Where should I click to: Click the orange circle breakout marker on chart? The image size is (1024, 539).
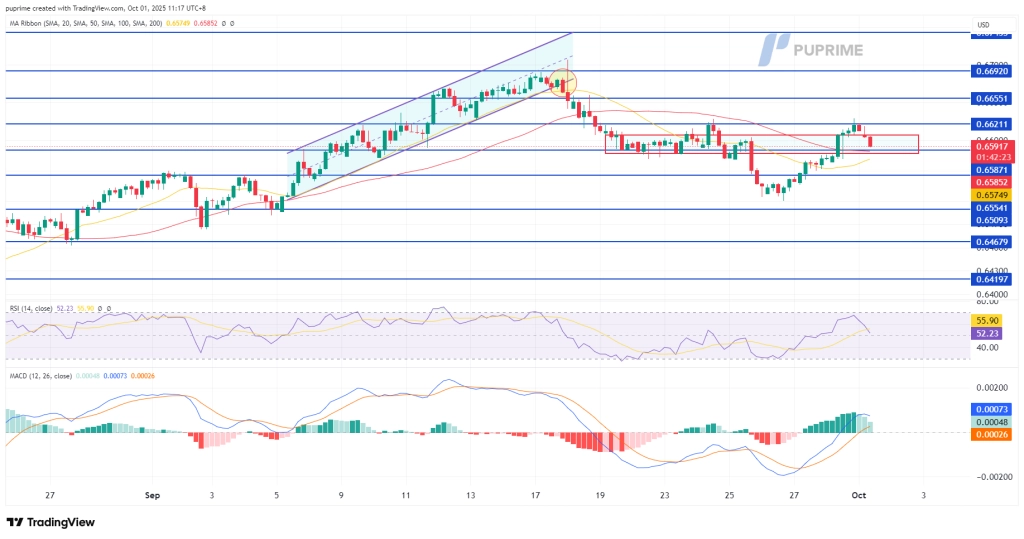pyautogui.click(x=562, y=82)
